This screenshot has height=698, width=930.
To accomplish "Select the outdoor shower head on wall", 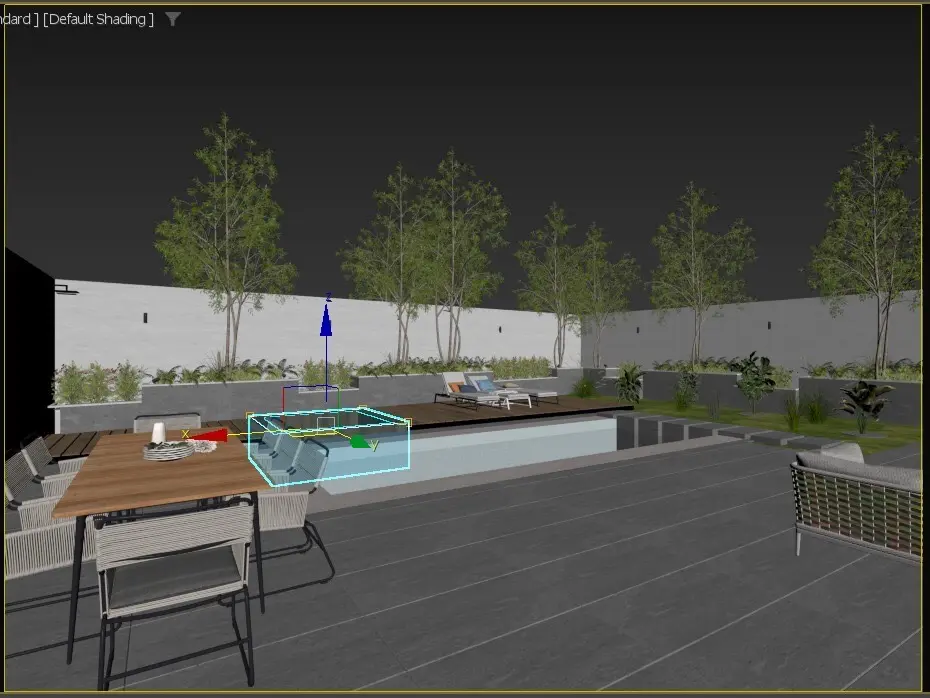I will point(64,289).
